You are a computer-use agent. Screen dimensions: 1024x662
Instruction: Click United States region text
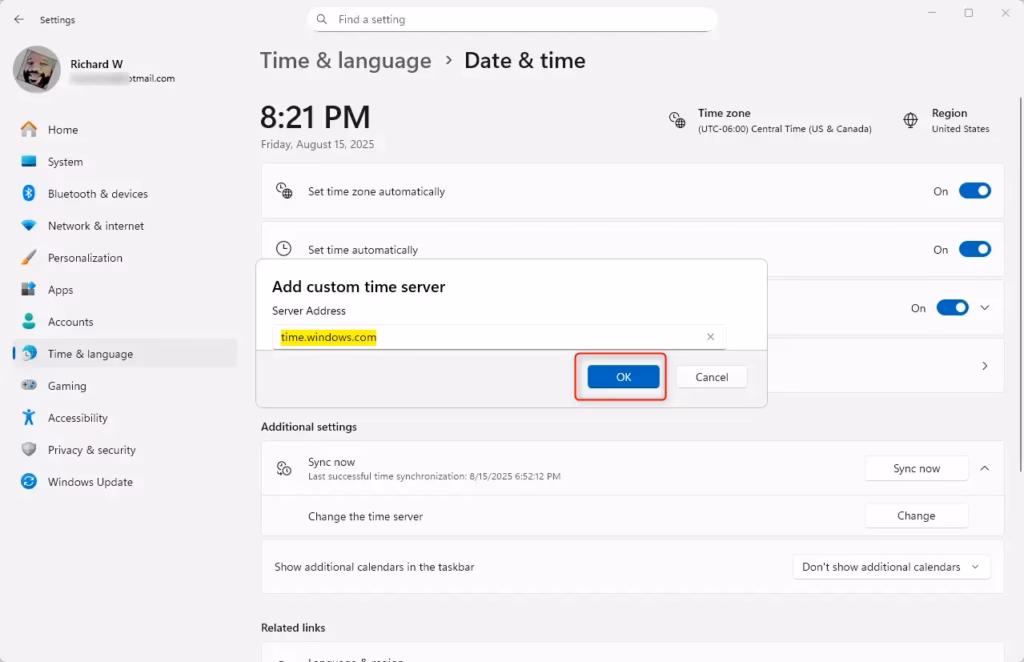[960, 129]
